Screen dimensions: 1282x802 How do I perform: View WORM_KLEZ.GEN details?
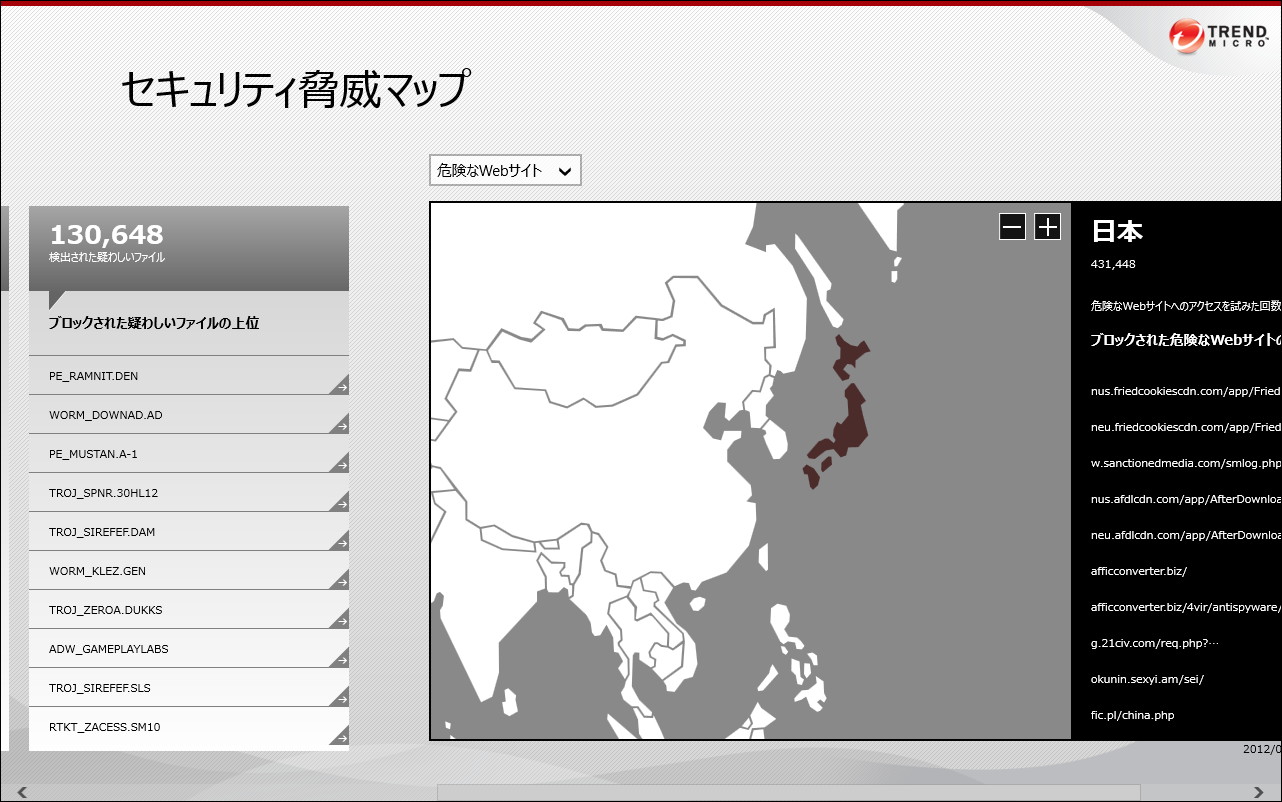189,571
